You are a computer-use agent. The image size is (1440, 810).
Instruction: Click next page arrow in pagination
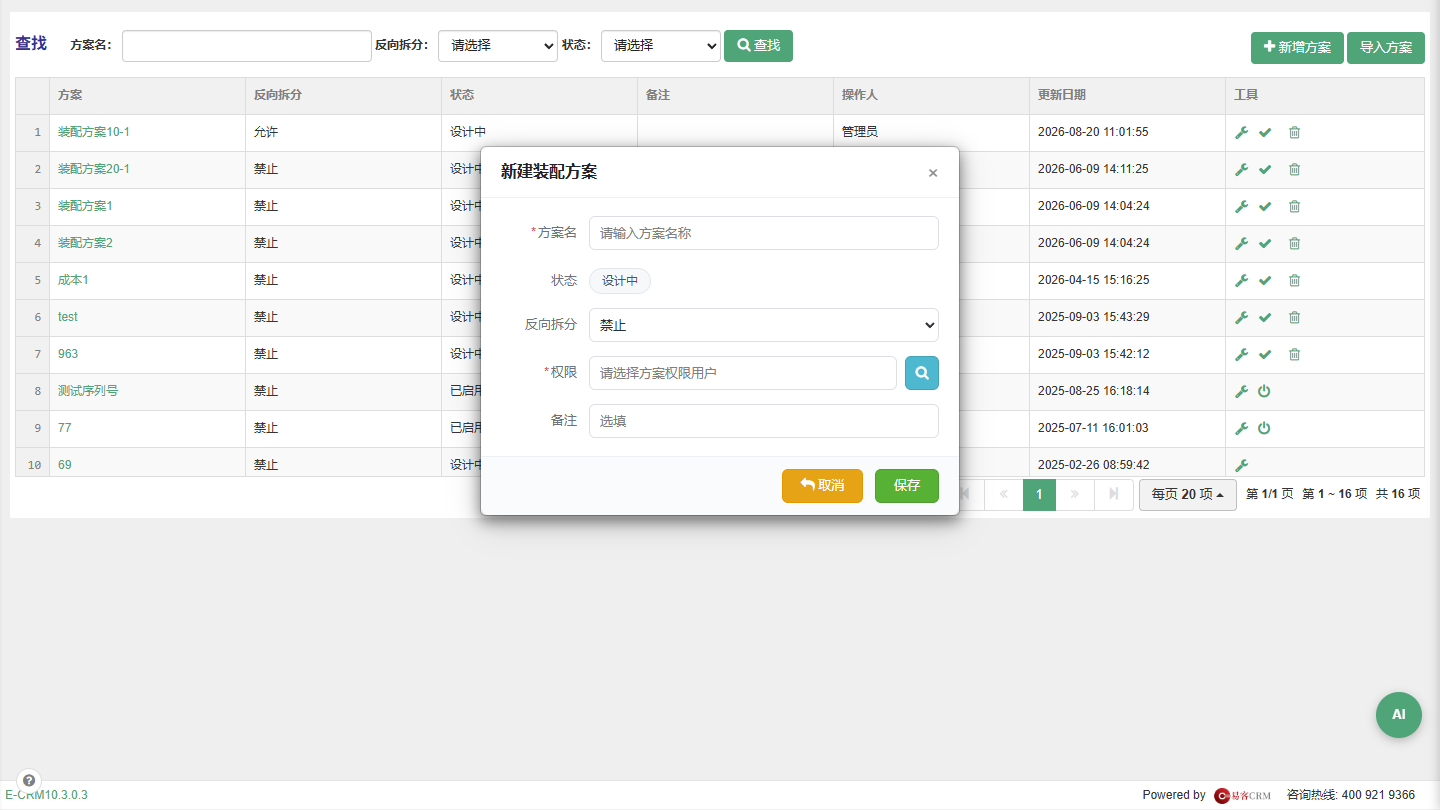click(1075, 495)
